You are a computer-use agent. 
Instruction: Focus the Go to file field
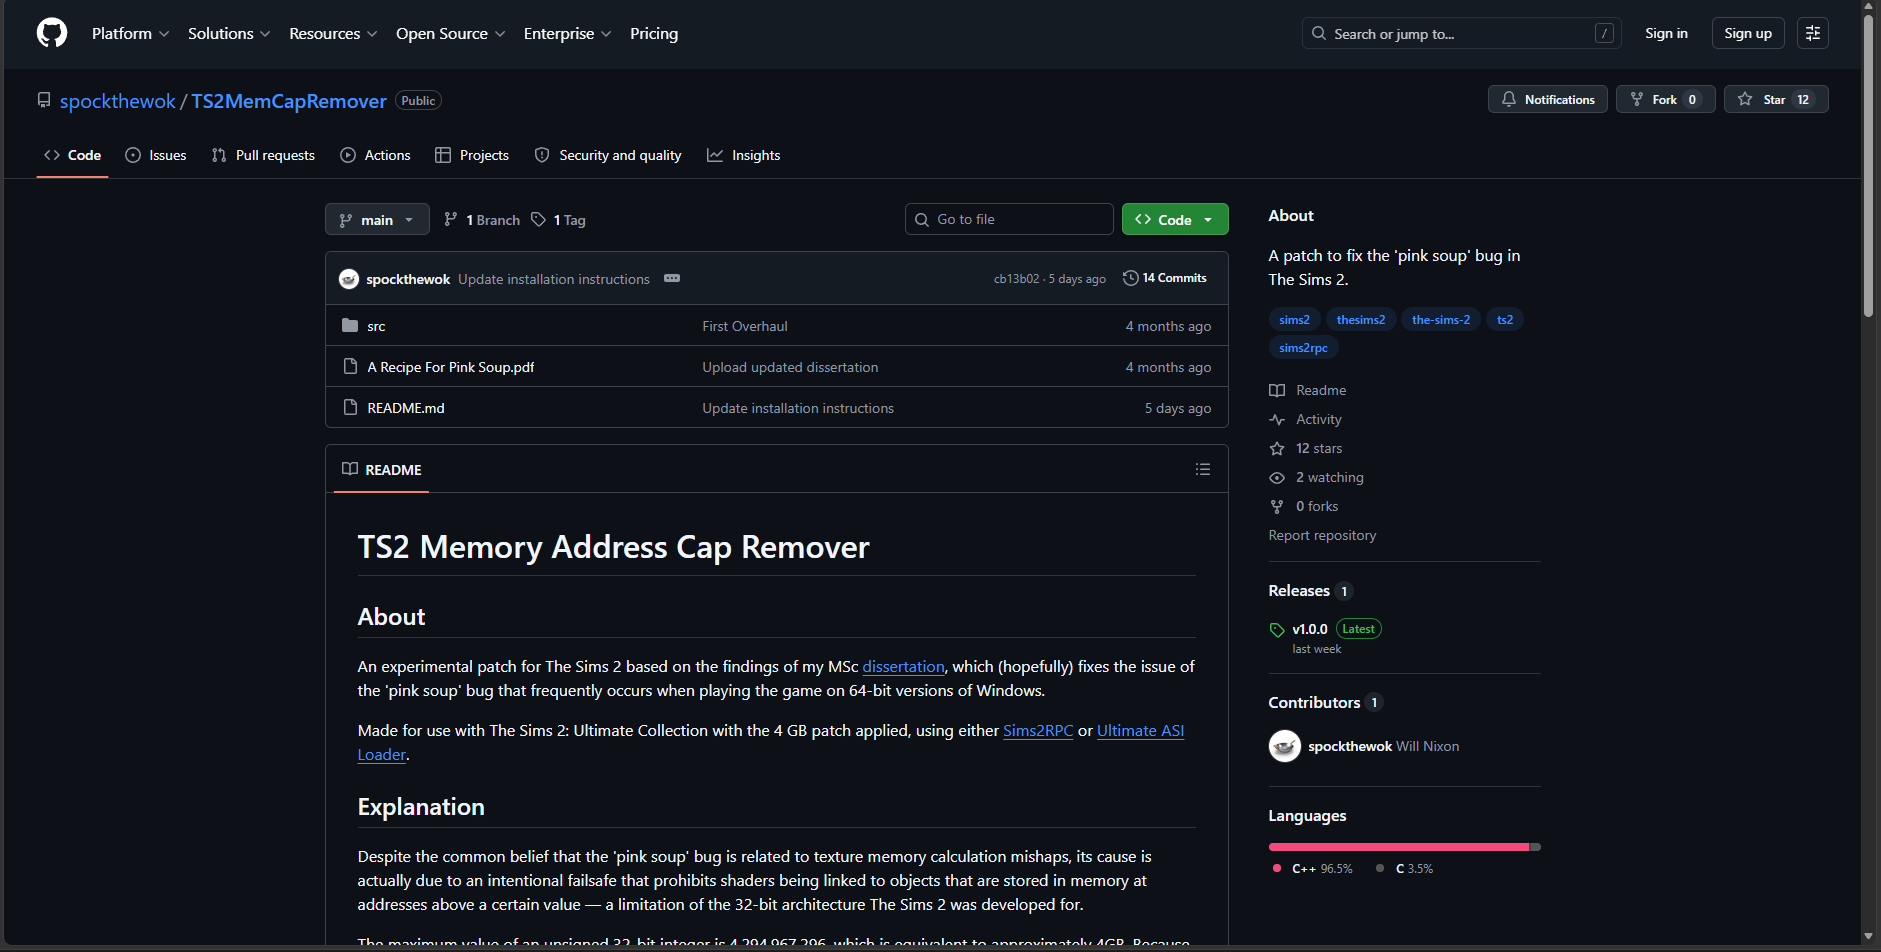click(1009, 219)
